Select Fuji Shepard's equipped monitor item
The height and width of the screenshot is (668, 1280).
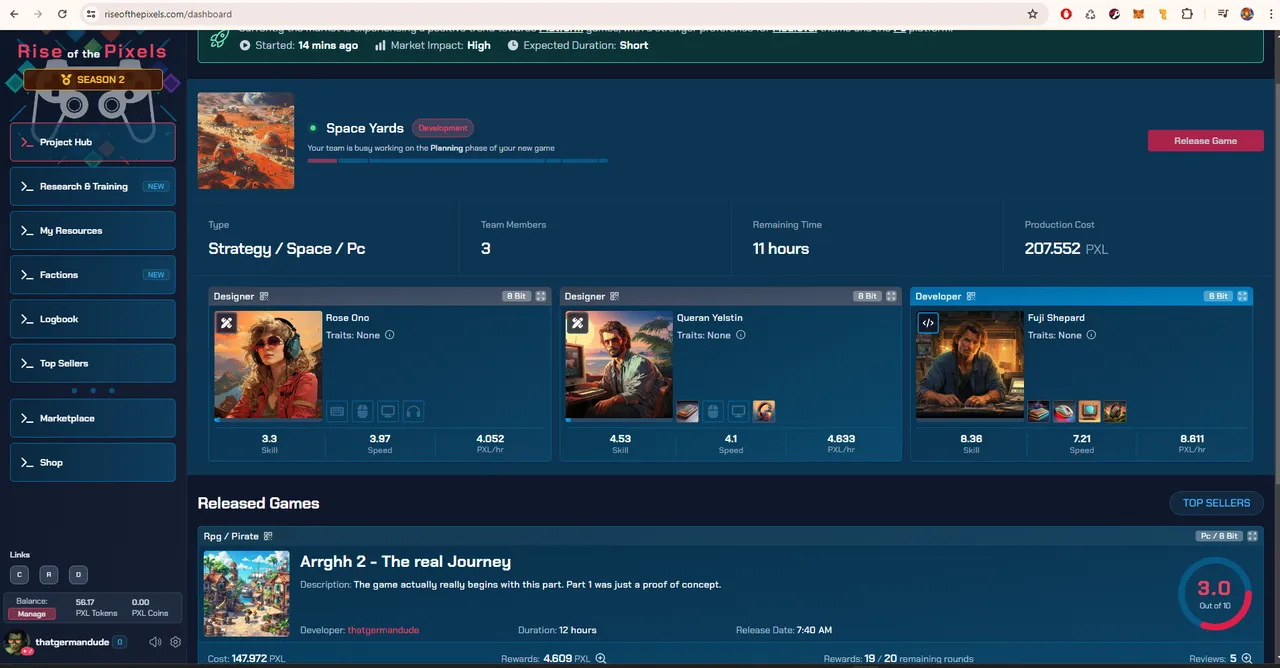(x=1090, y=411)
